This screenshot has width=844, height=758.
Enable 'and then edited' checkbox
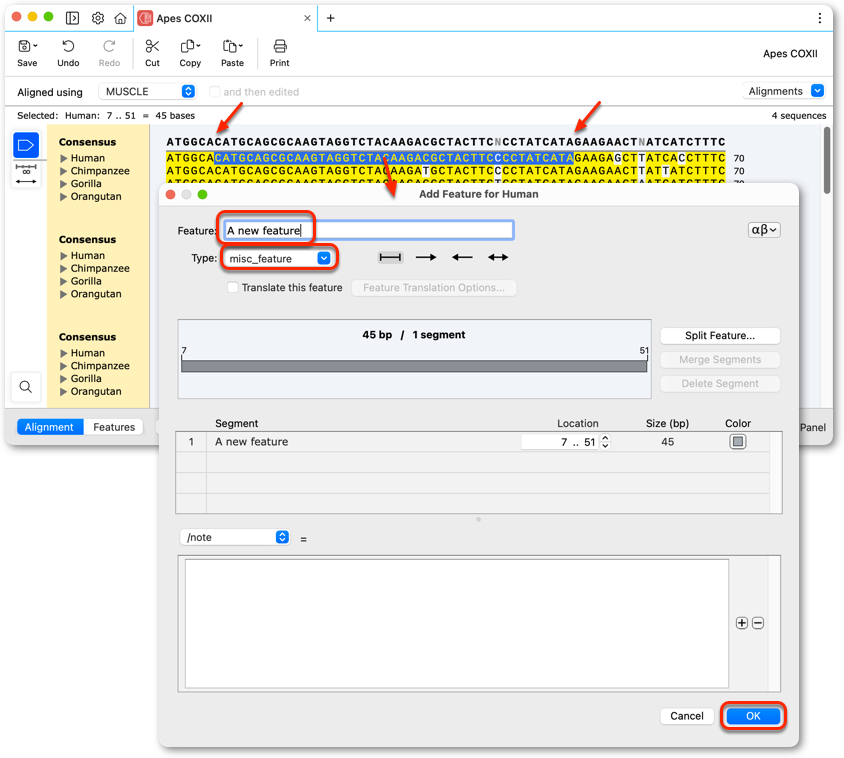coord(215,92)
